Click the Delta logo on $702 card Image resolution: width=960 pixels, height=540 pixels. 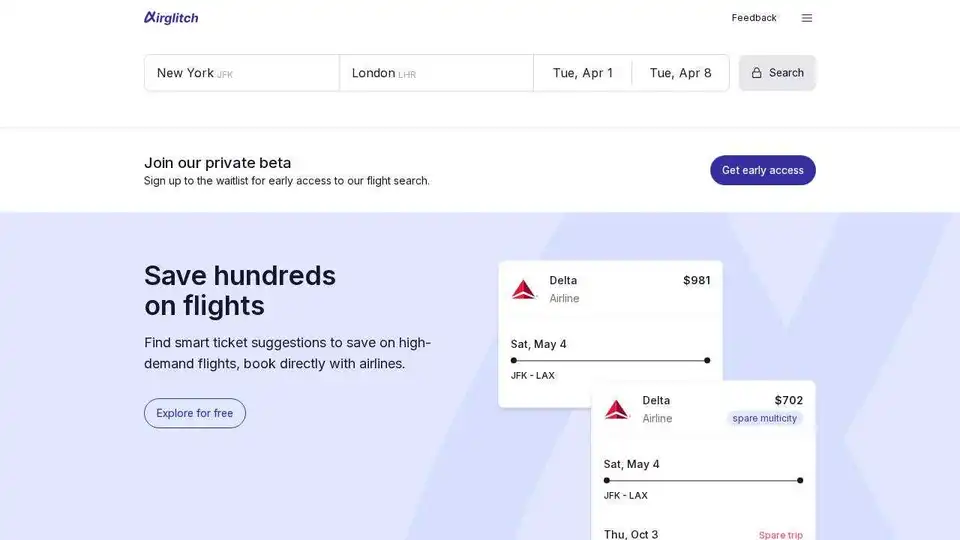pos(617,409)
